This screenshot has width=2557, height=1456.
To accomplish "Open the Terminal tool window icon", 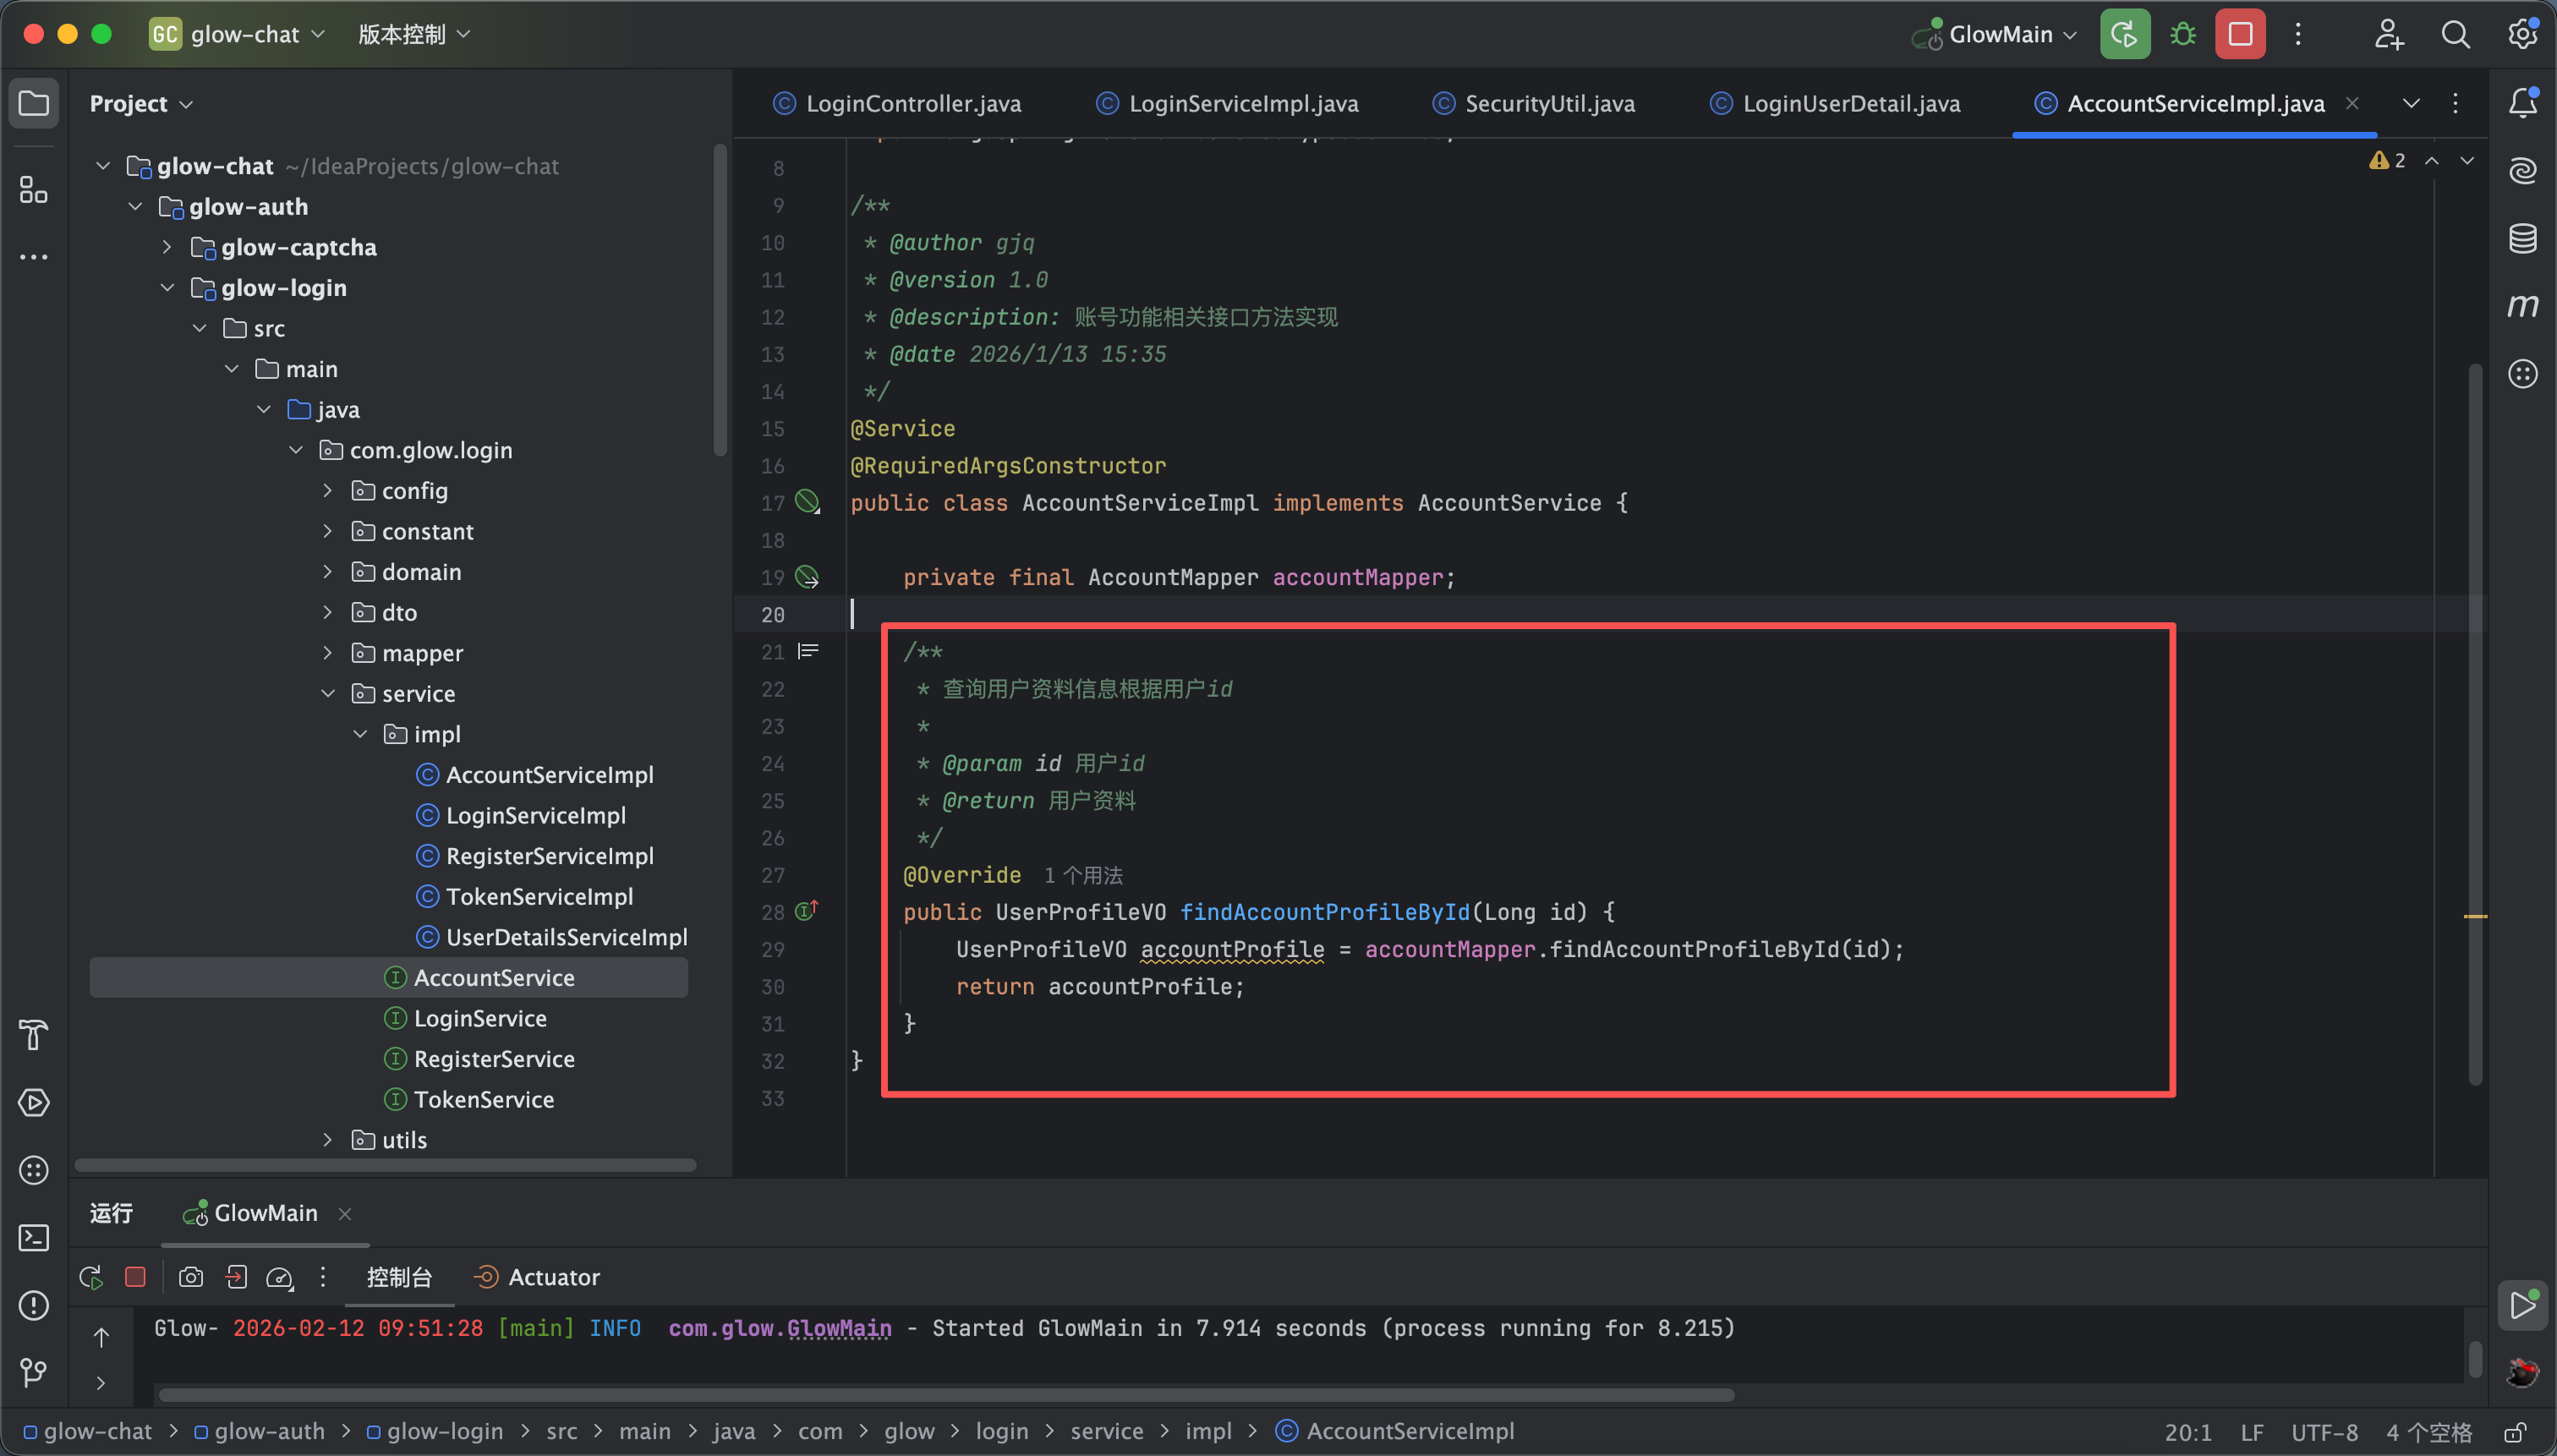I will tap(33, 1238).
